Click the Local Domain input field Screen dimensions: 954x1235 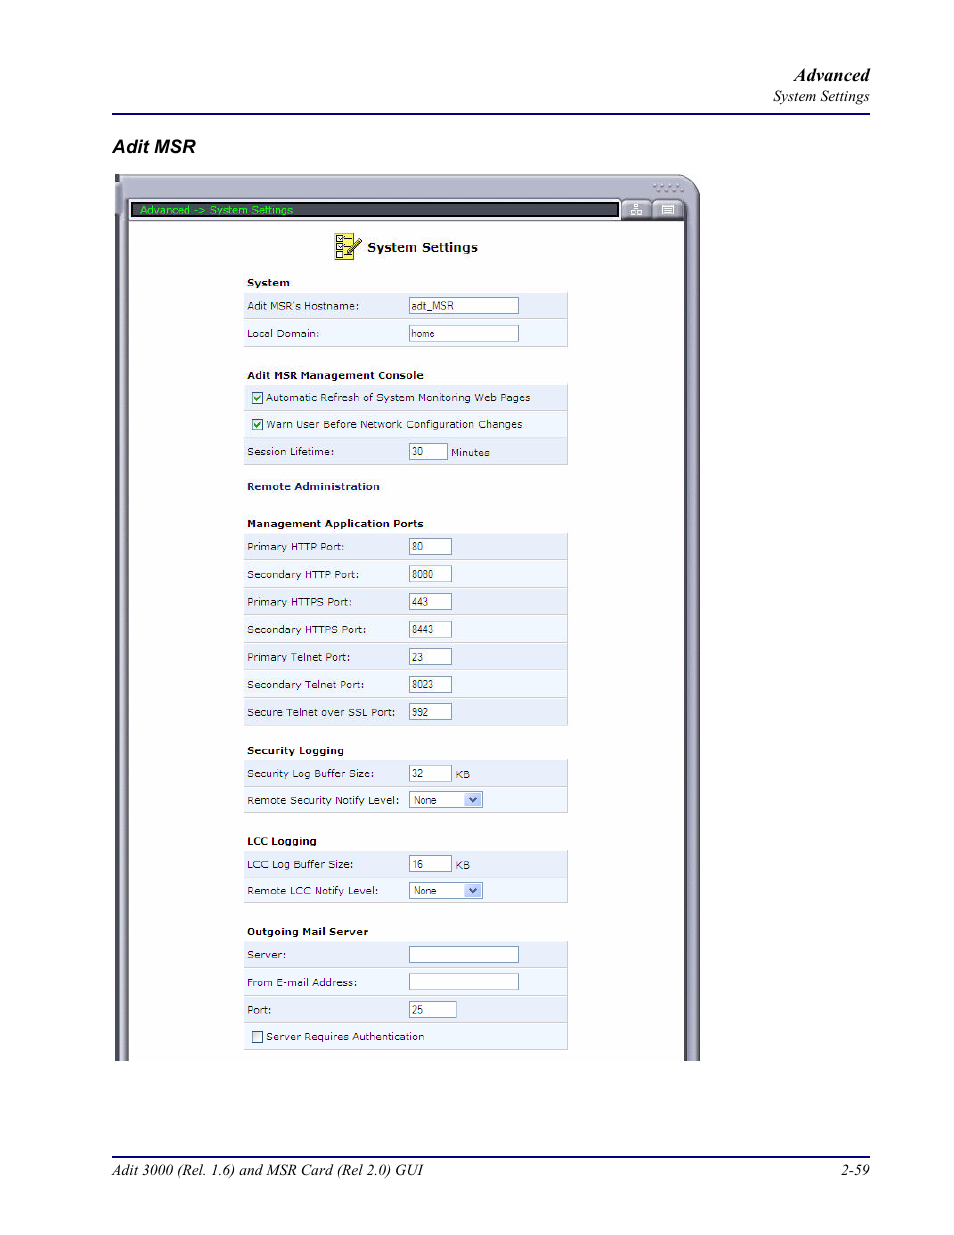[464, 334]
